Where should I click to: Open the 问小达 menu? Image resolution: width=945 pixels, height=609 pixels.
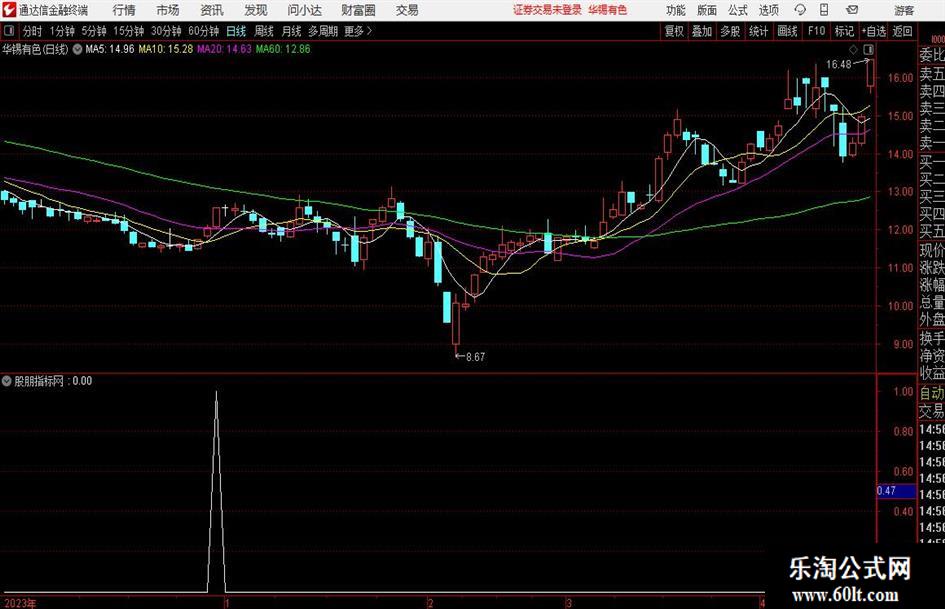[x=304, y=10]
